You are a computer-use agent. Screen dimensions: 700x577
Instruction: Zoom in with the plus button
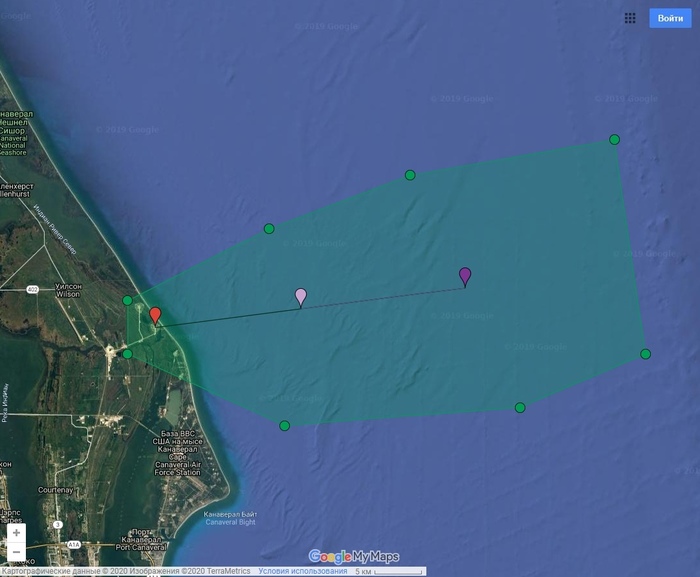[16, 533]
